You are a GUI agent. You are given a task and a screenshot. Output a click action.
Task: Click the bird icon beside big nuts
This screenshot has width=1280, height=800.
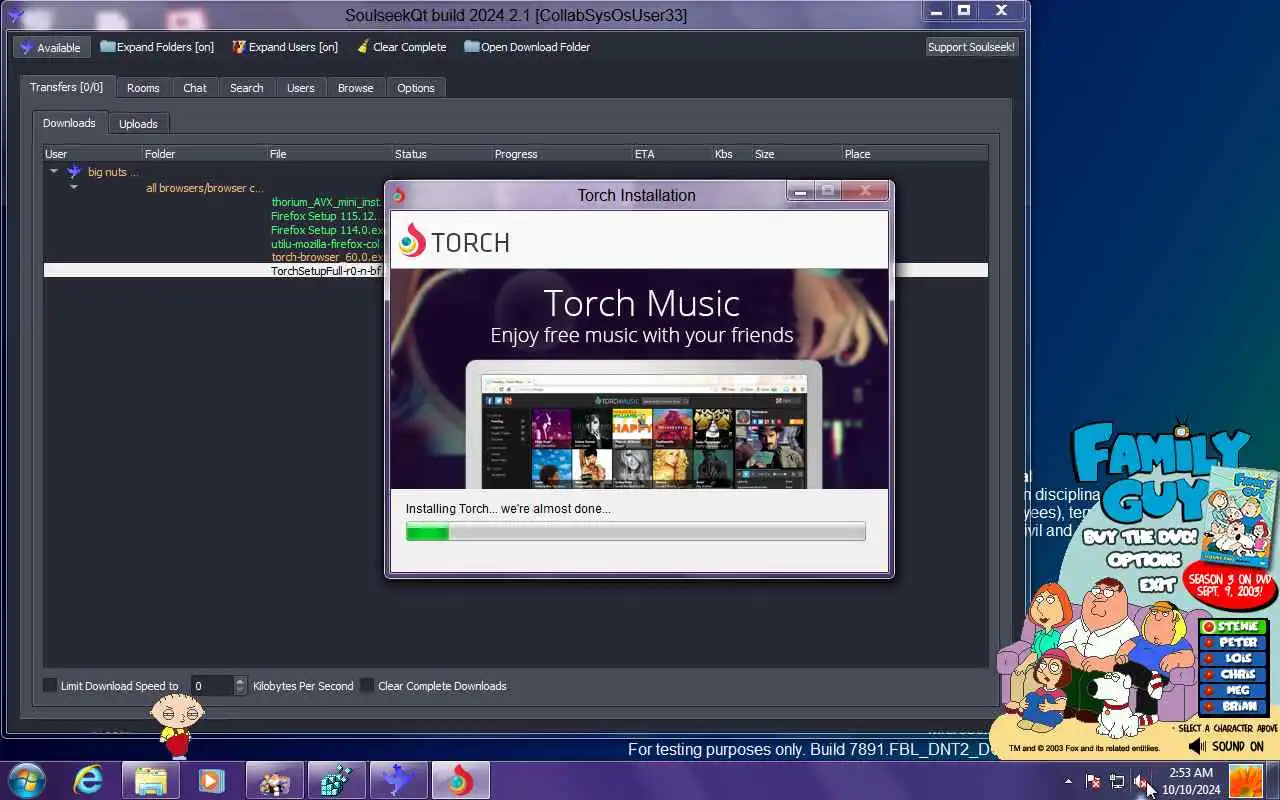pyautogui.click(x=74, y=172)
